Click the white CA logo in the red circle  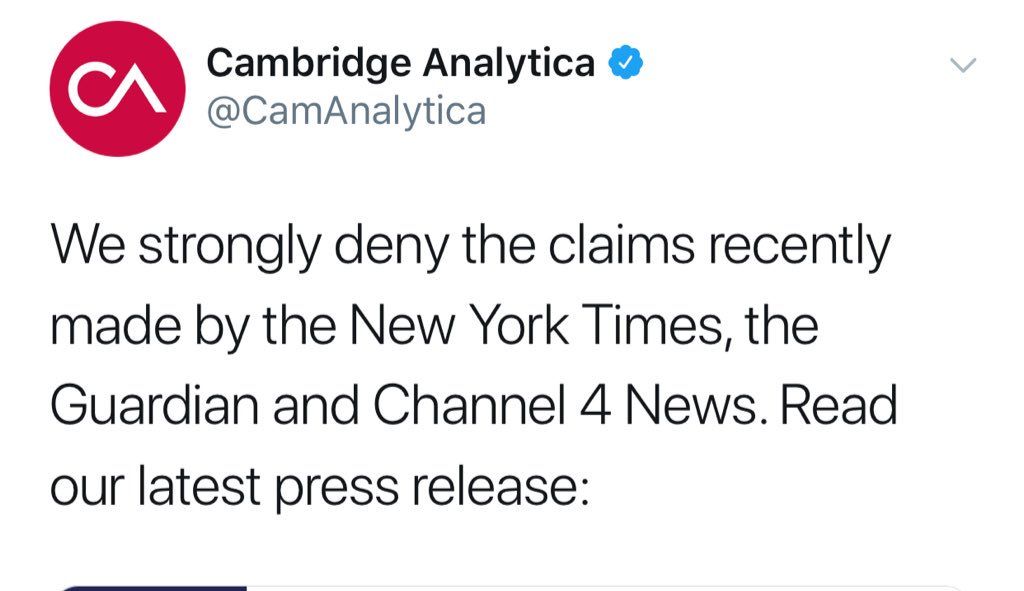118,90
